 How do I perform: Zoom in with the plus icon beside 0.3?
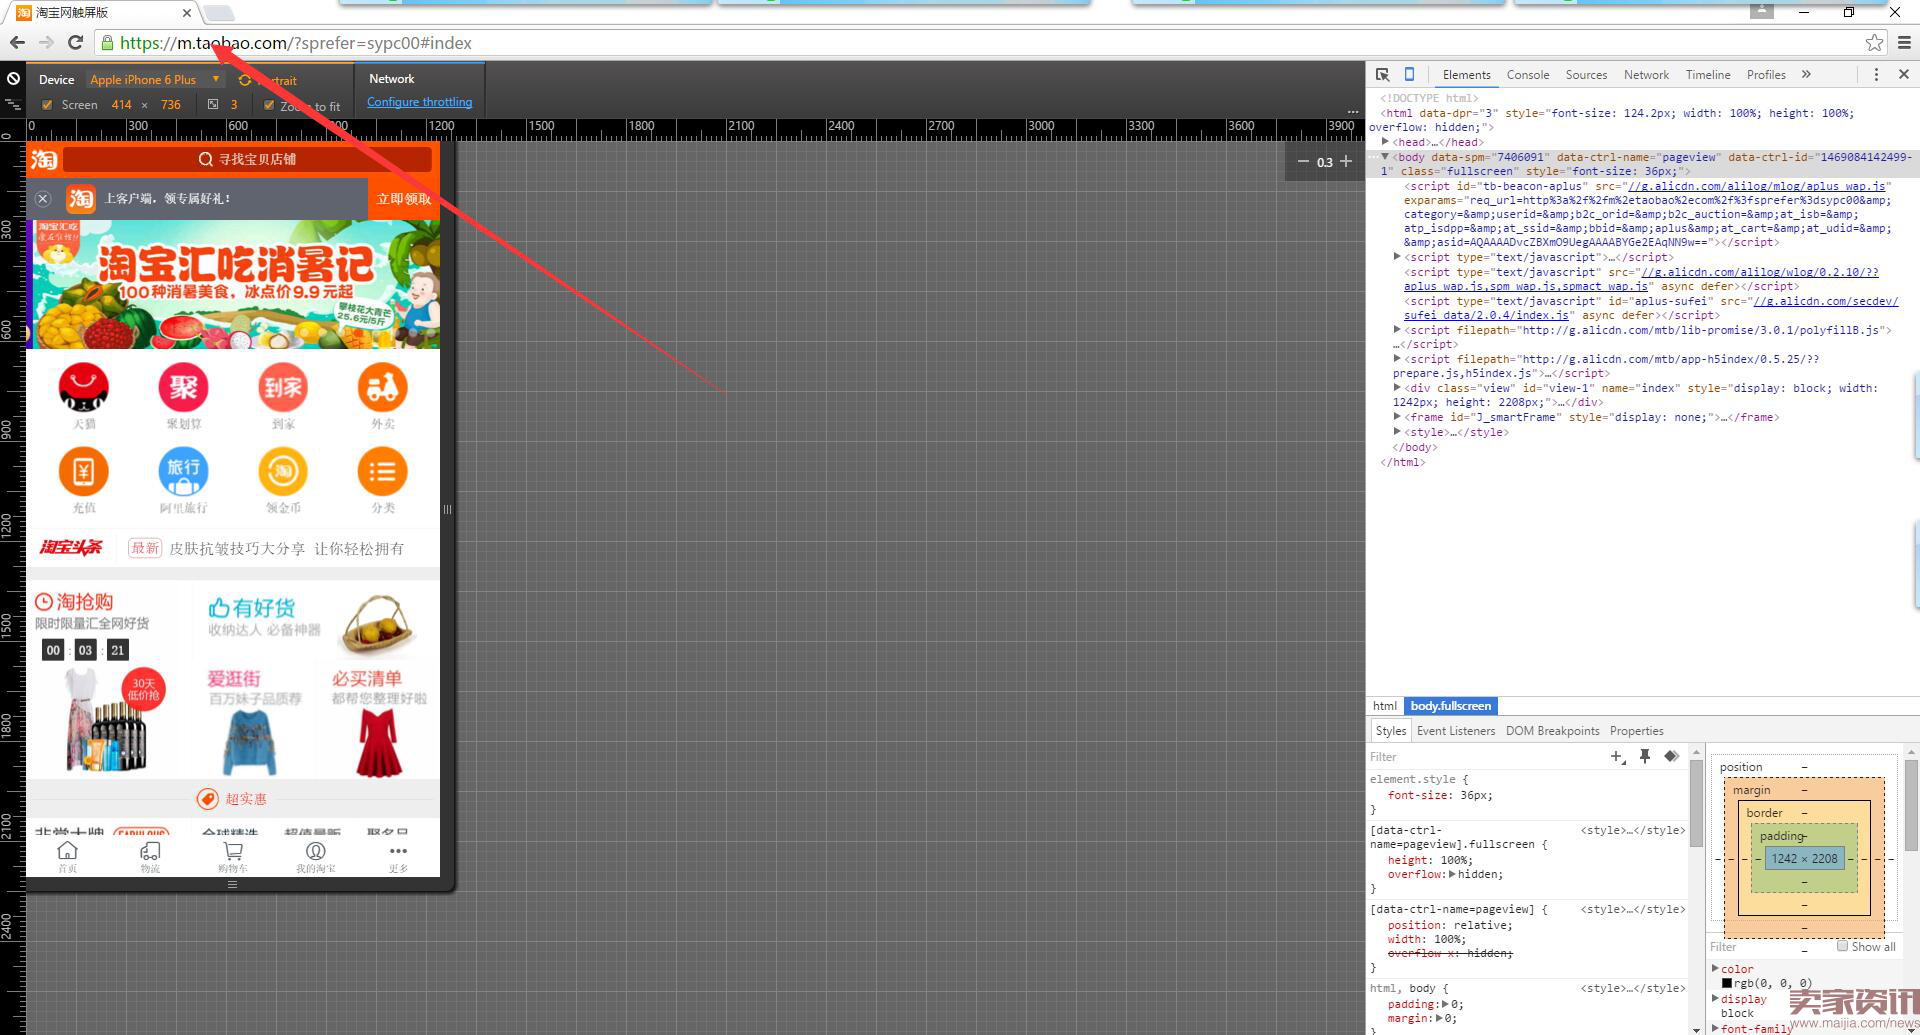pyautogui.click(x=1346, y=161)
